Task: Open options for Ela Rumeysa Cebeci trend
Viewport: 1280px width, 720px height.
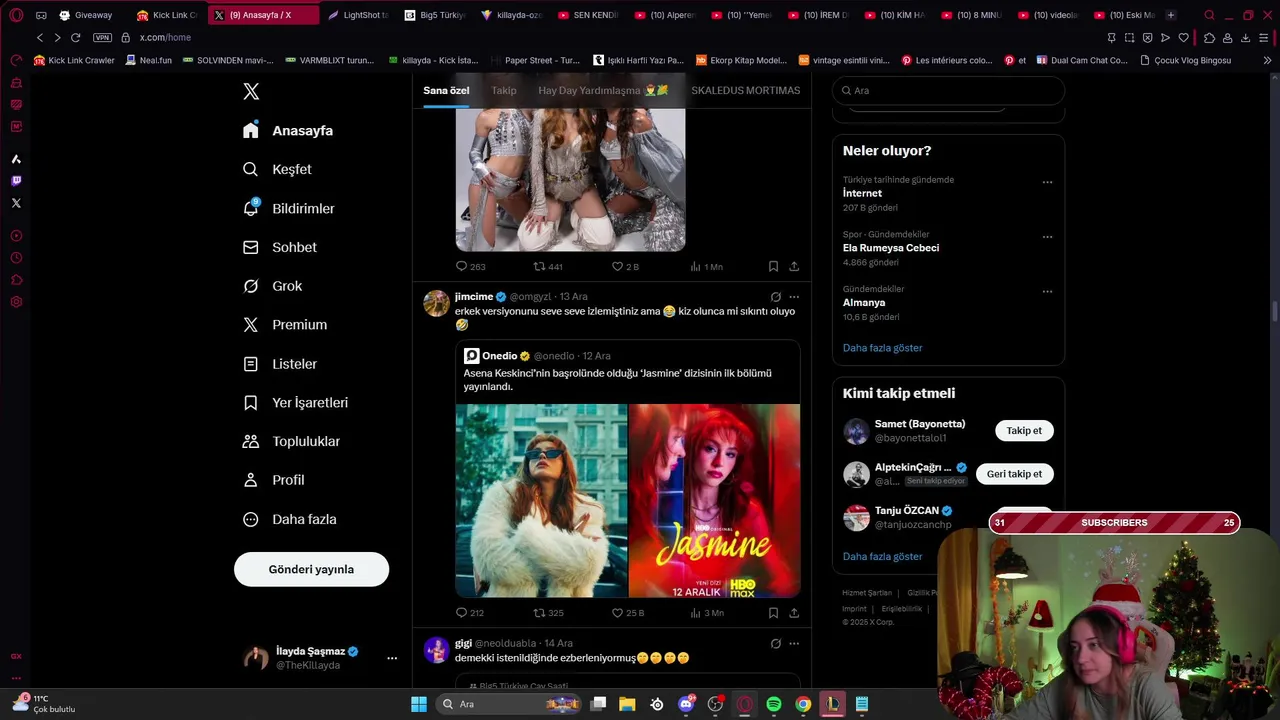Action: (x=1047, y=237)
